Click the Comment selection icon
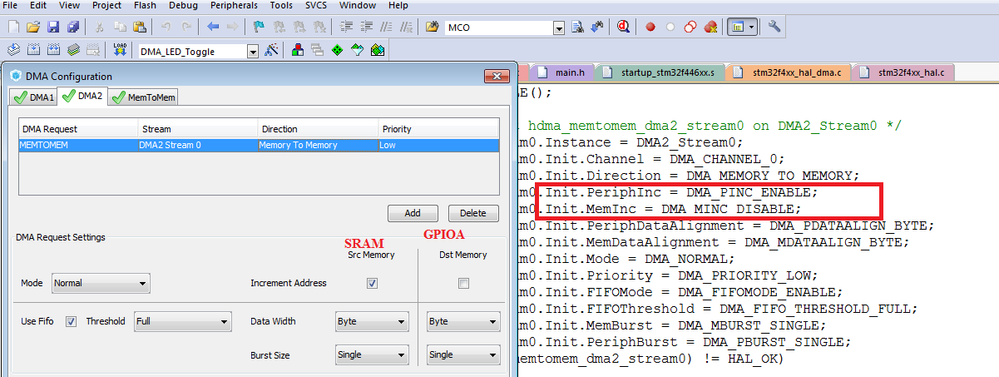Screen dimensions: 999x377 pyautogui.click(x=386, y=27)
